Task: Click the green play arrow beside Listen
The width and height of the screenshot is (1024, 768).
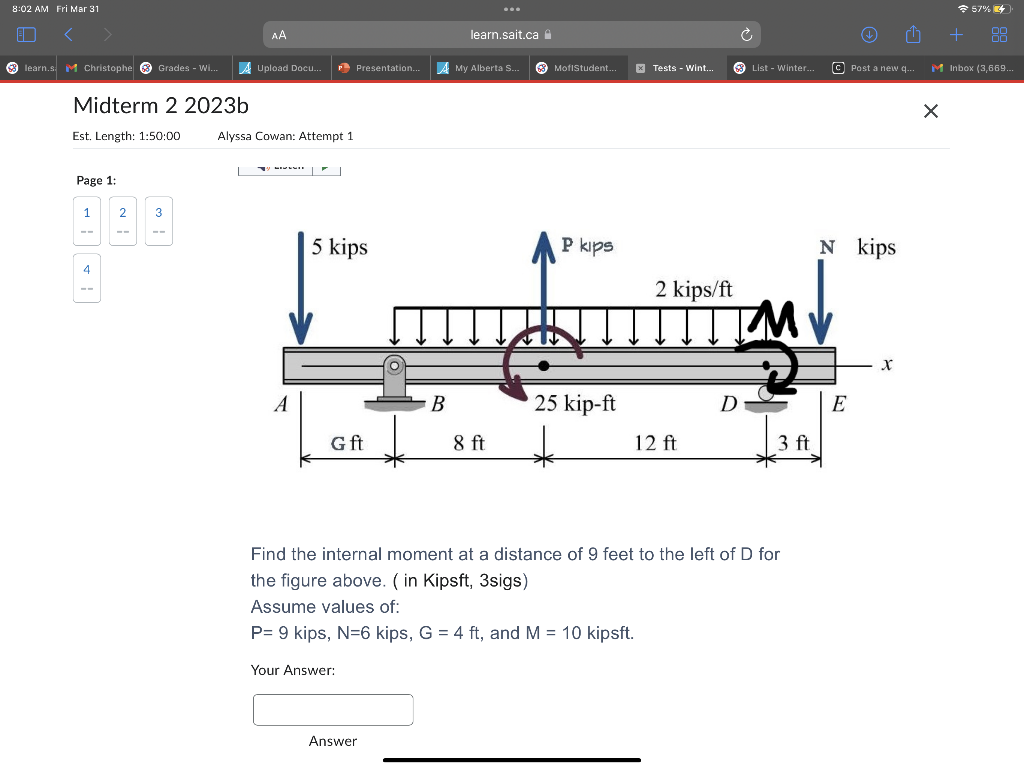Action: coord(327,169)
